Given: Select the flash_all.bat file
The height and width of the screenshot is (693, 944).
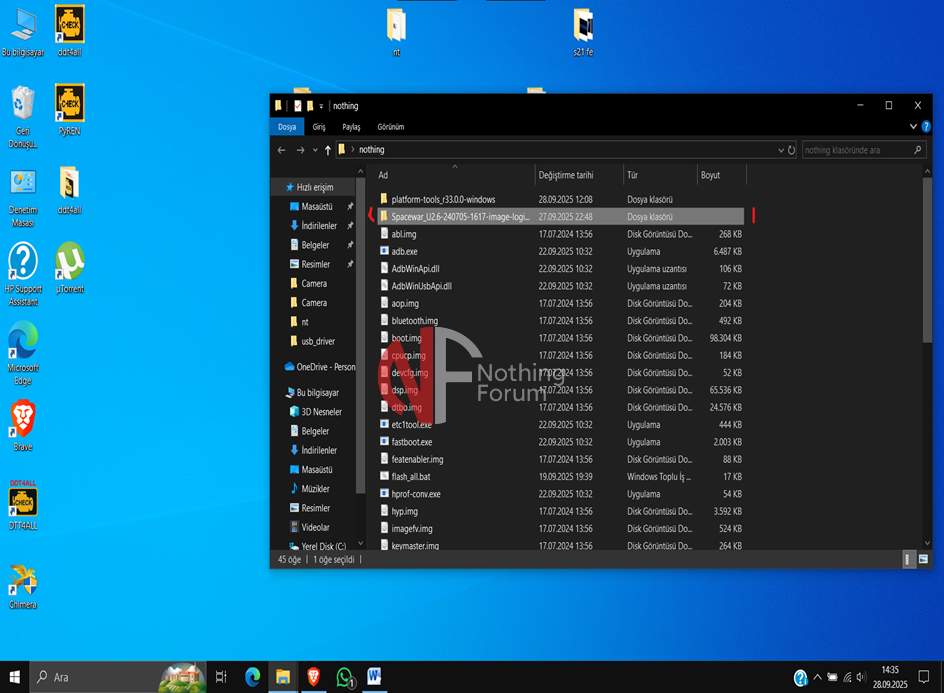Looking at the screenshot, I should [410, 476].
